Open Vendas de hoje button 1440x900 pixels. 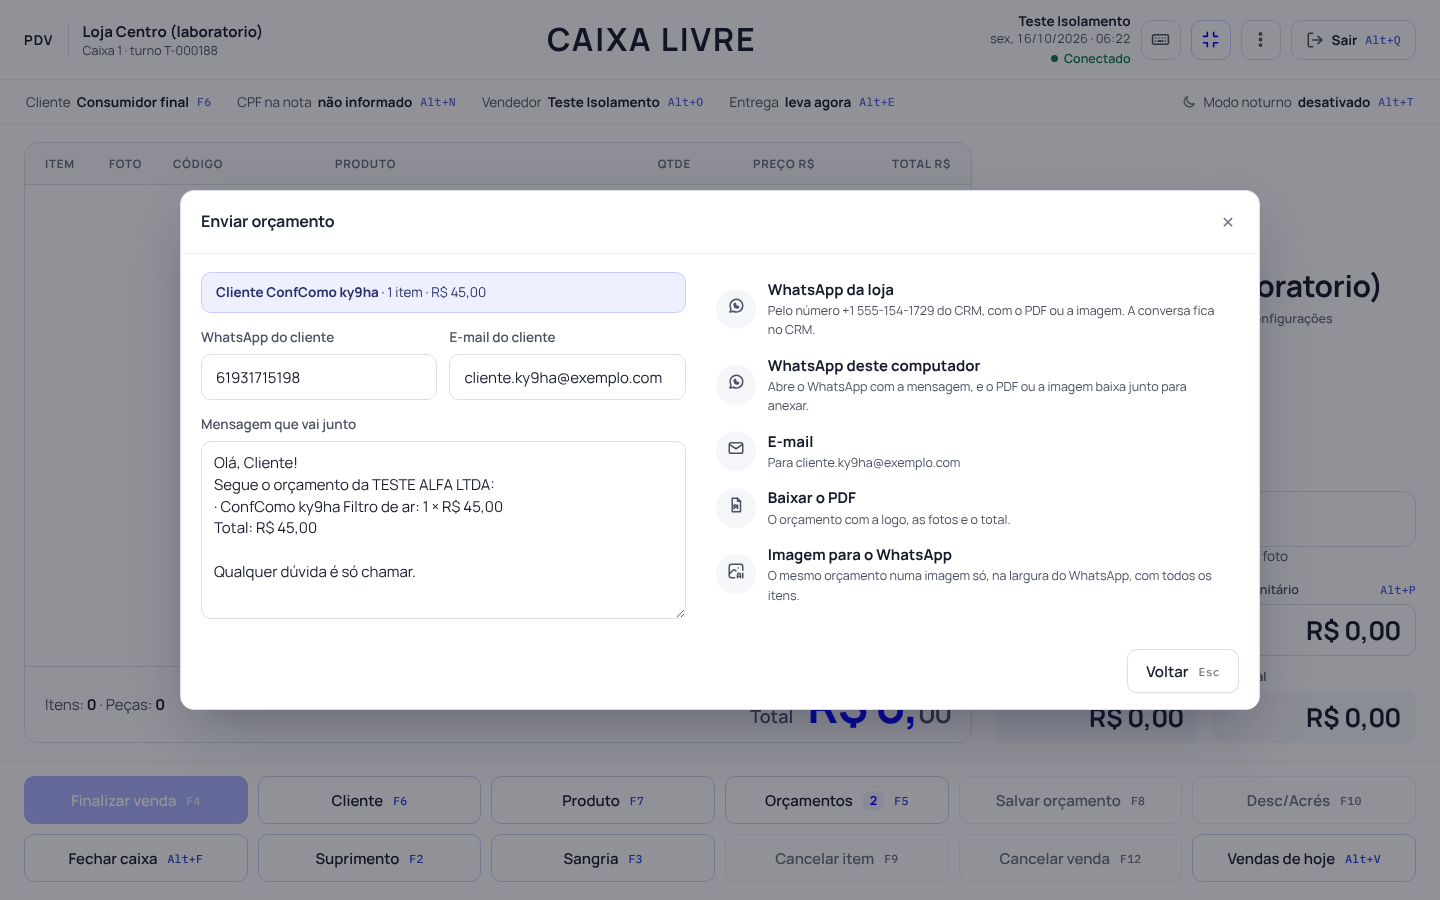click(1304, 858)
